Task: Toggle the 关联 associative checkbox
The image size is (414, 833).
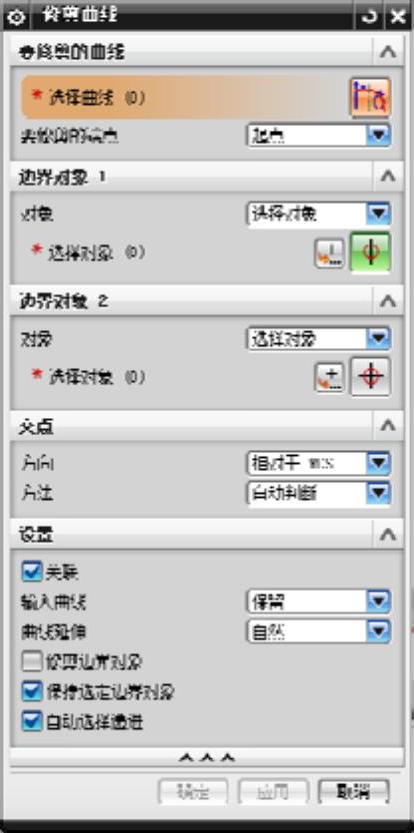Action: tap(32, 572)
